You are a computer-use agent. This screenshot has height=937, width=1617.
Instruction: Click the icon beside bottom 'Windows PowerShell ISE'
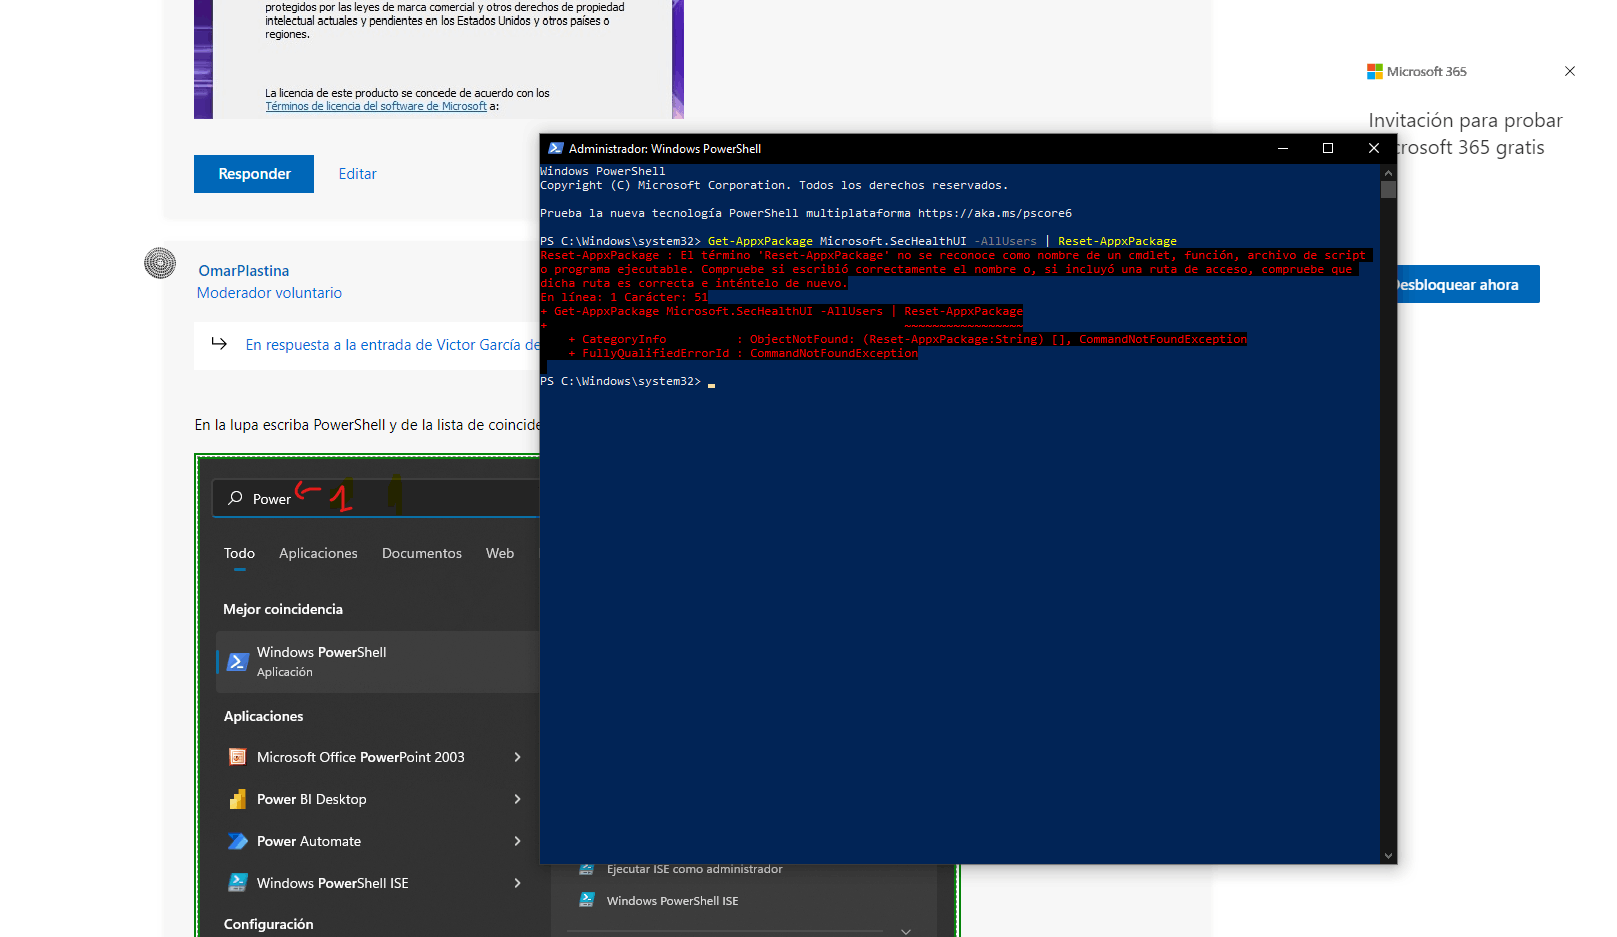587,900
